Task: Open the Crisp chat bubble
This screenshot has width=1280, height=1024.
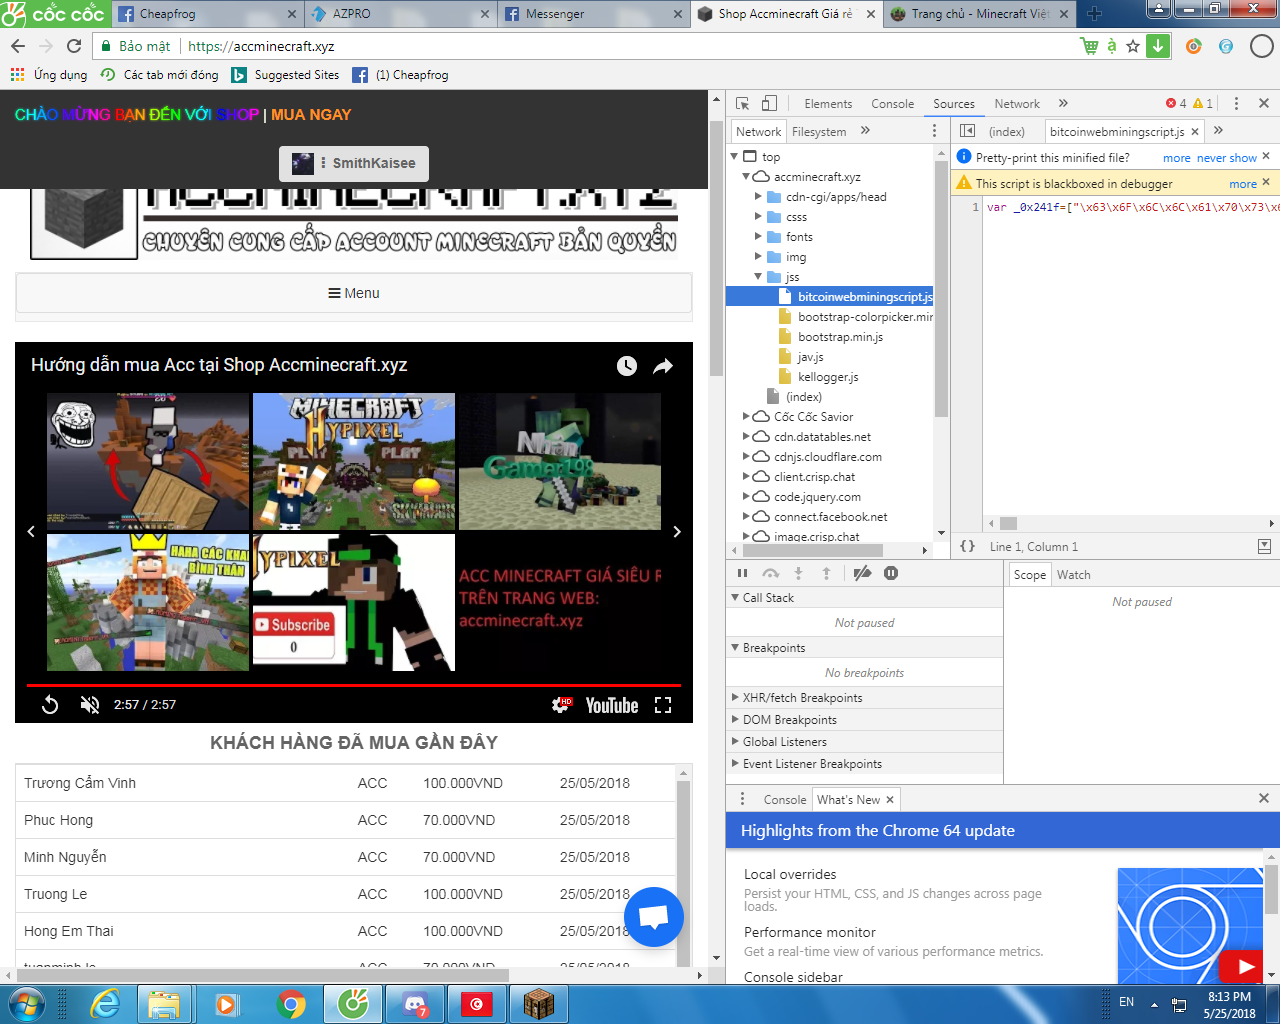Action: [654, 917]
